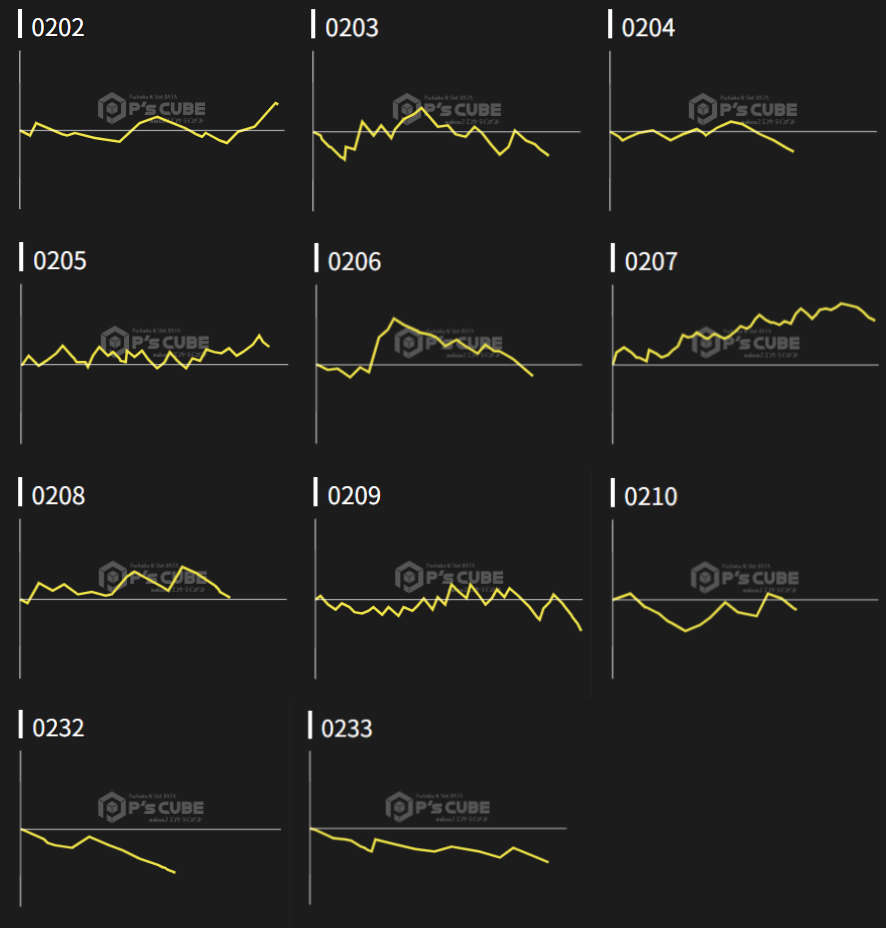Select the cube watermark icon in chart 0233
This screenshot has height=928, width=886.
[399, 806]
